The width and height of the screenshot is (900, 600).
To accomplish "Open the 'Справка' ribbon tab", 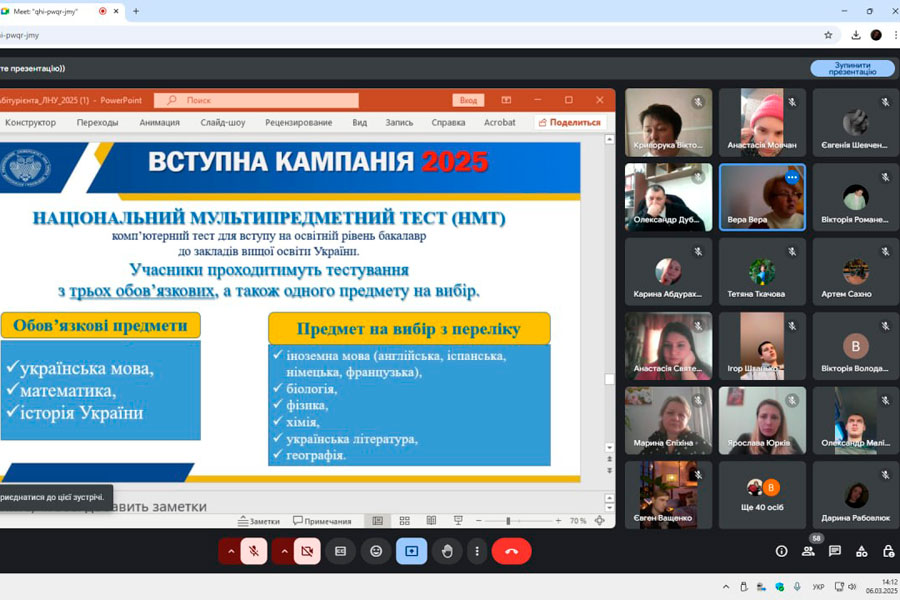I will (448, 122).
